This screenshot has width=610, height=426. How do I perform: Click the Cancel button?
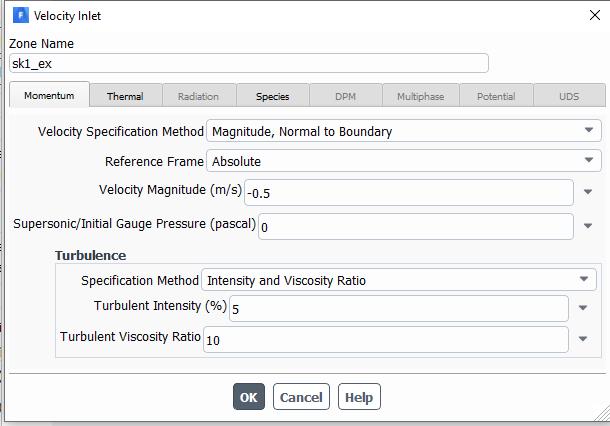coord(301,397)
